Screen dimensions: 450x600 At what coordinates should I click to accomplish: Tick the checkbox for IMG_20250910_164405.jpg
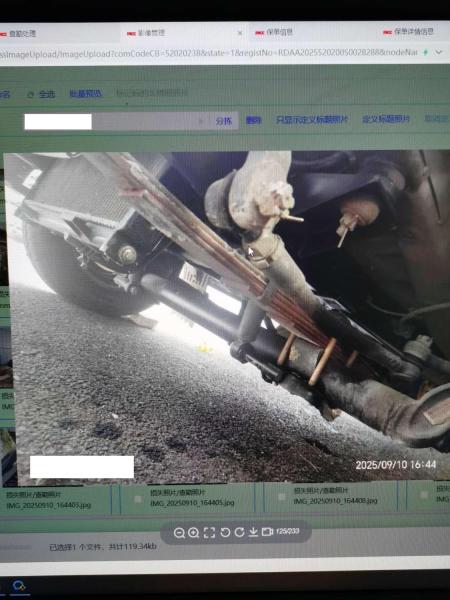coord(137,499)
